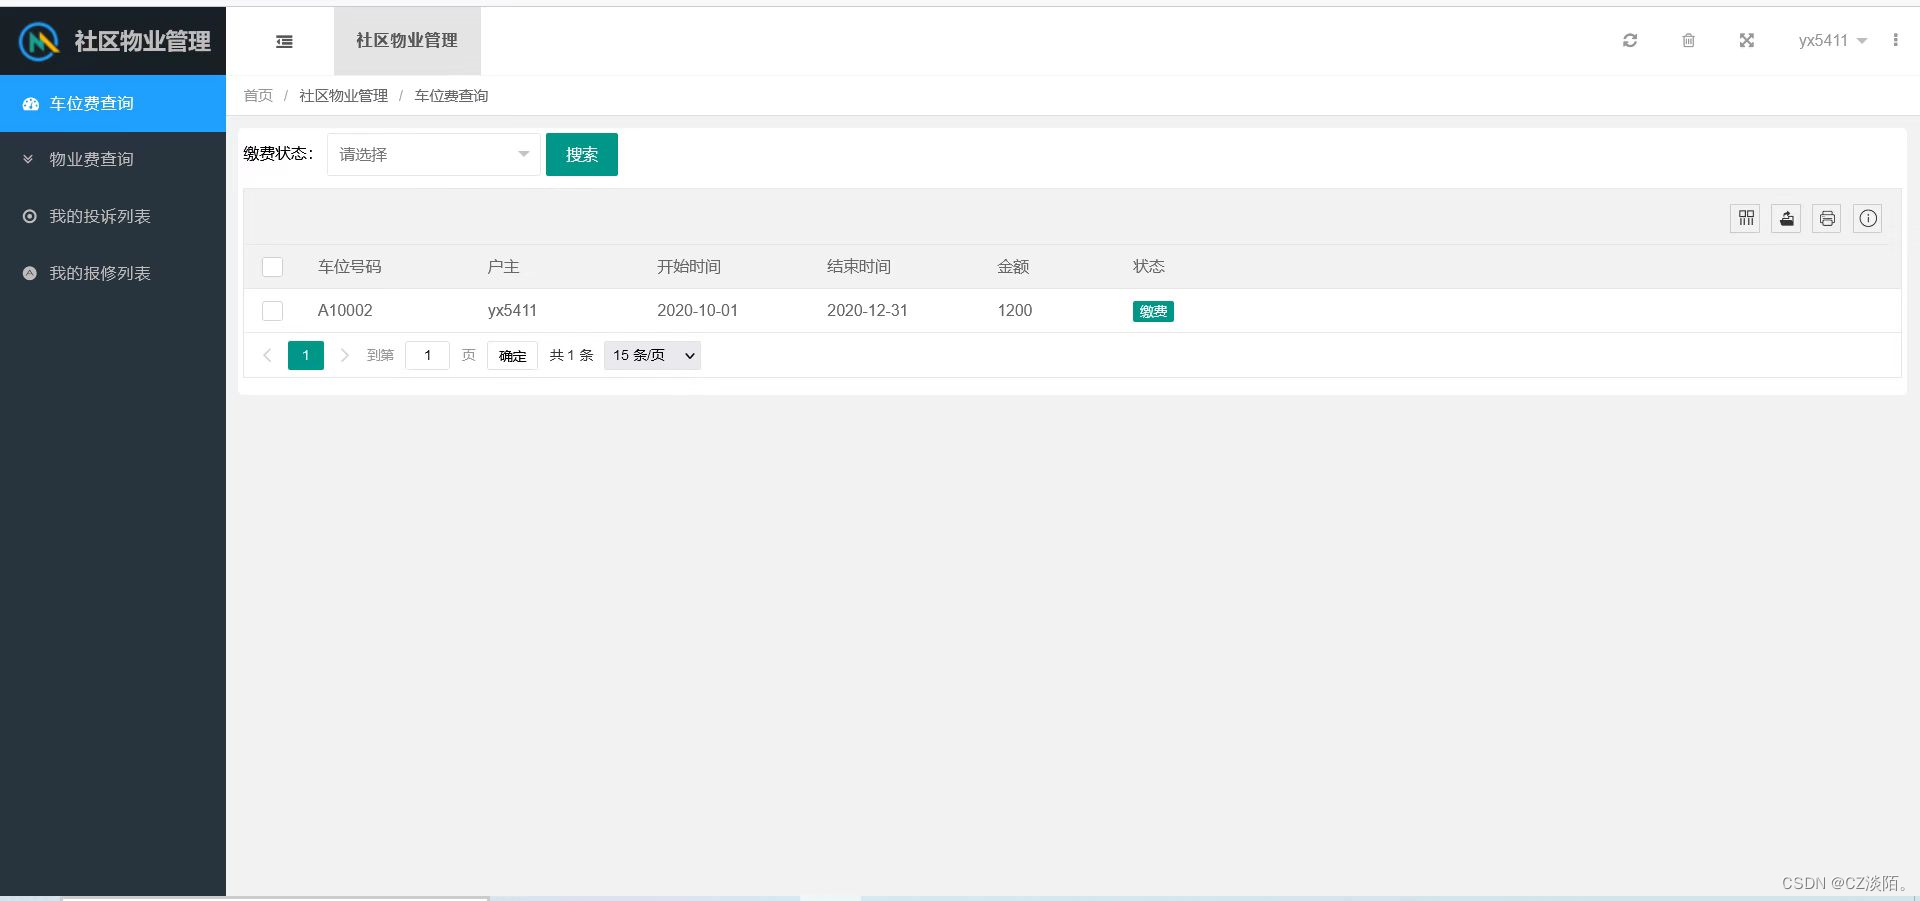Image resolution: width=1920 pixels, height=901 pixels.
Task: Click the 金额 column header
Action: (x=1013, y=267)
